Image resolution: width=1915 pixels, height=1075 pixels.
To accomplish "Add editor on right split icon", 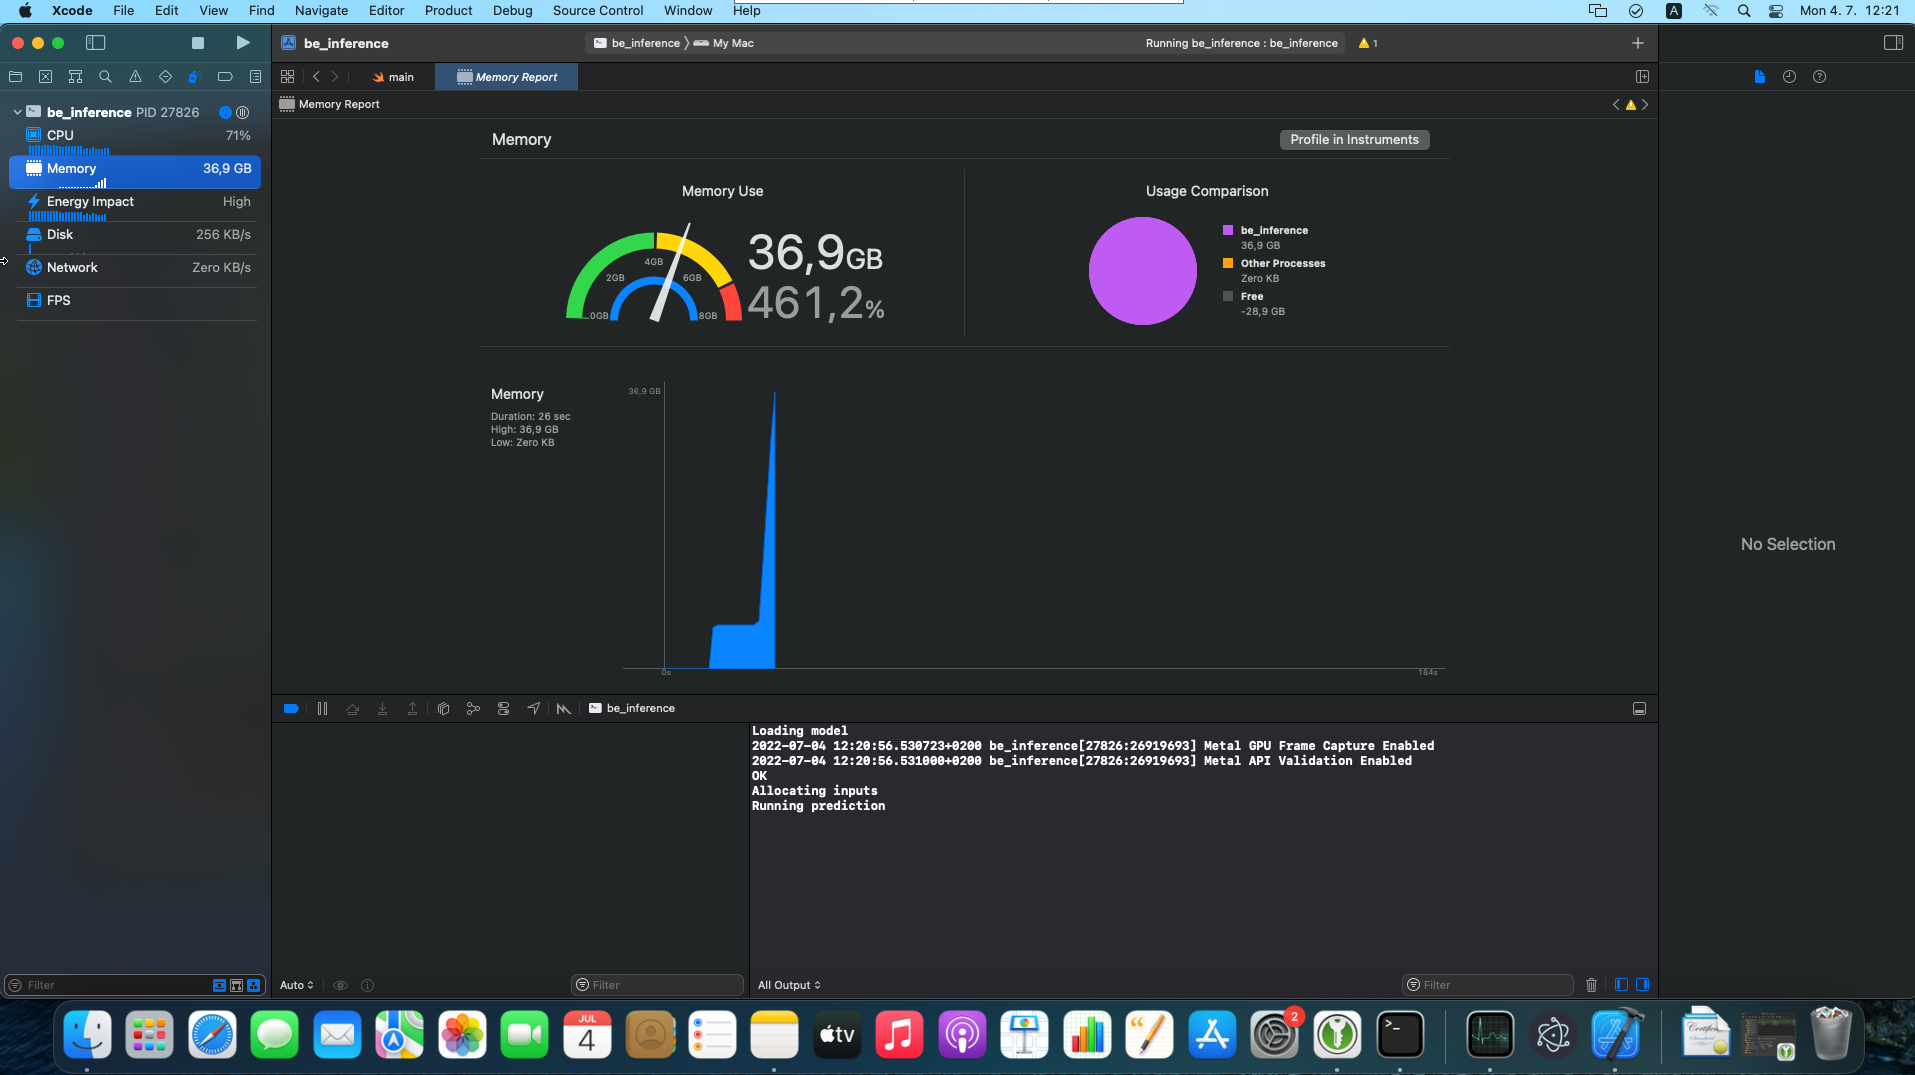I will (1642, 77).
